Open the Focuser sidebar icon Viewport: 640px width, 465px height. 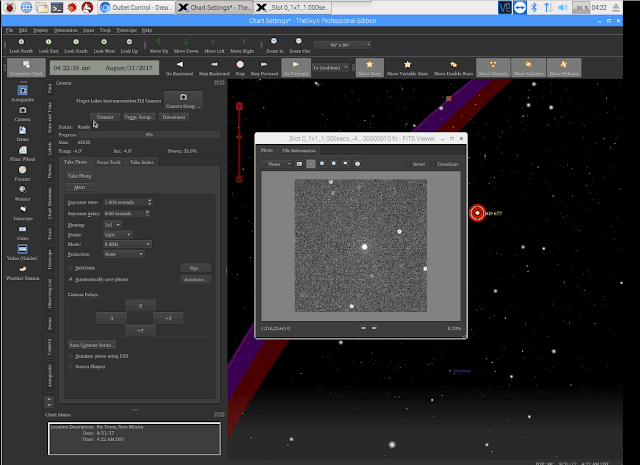tap(22, 170)
